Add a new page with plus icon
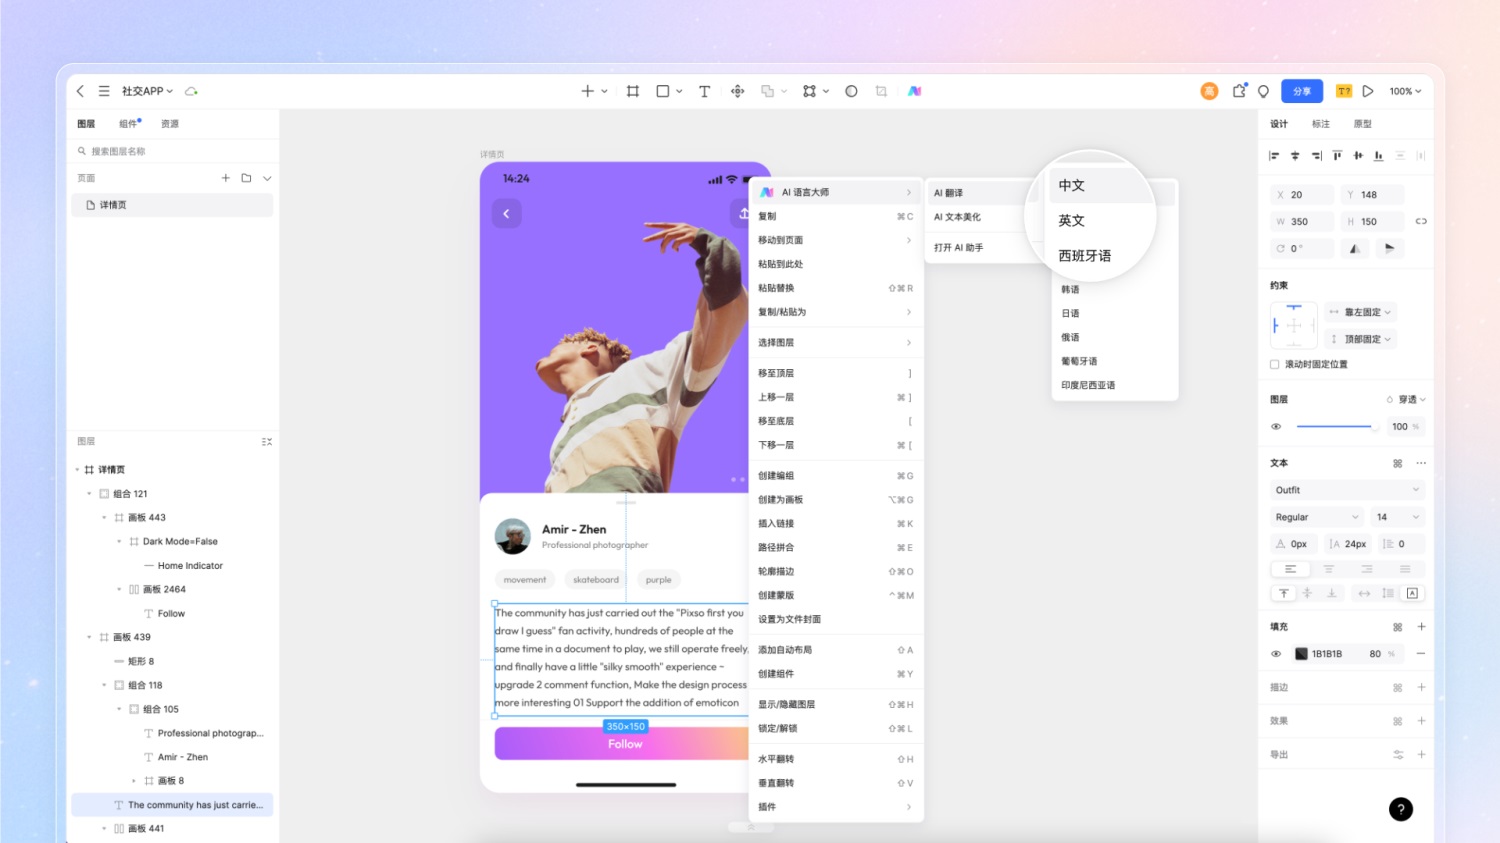The height and width of the screenshot is (843, 1500). pyautogui.click(x=226, y=178)
